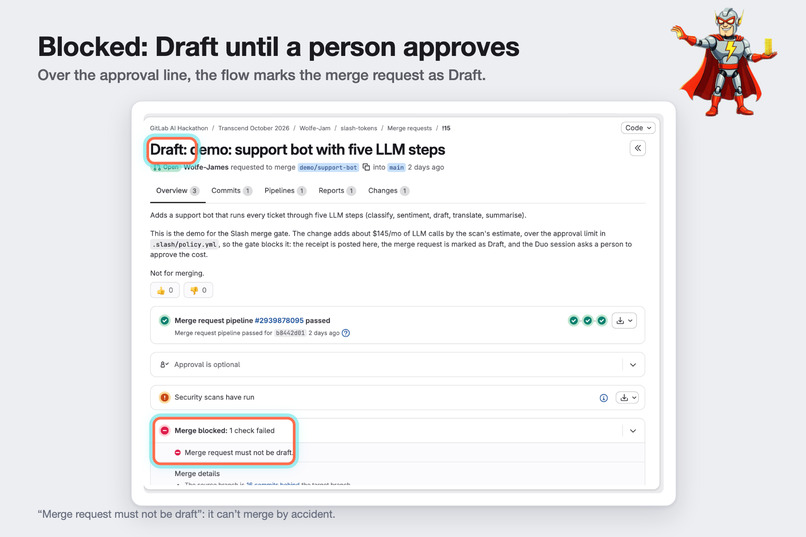Open pipeline help question mark icon
Image resolution: width=806 pixels, height=537 pixels.
pos(346,333)
